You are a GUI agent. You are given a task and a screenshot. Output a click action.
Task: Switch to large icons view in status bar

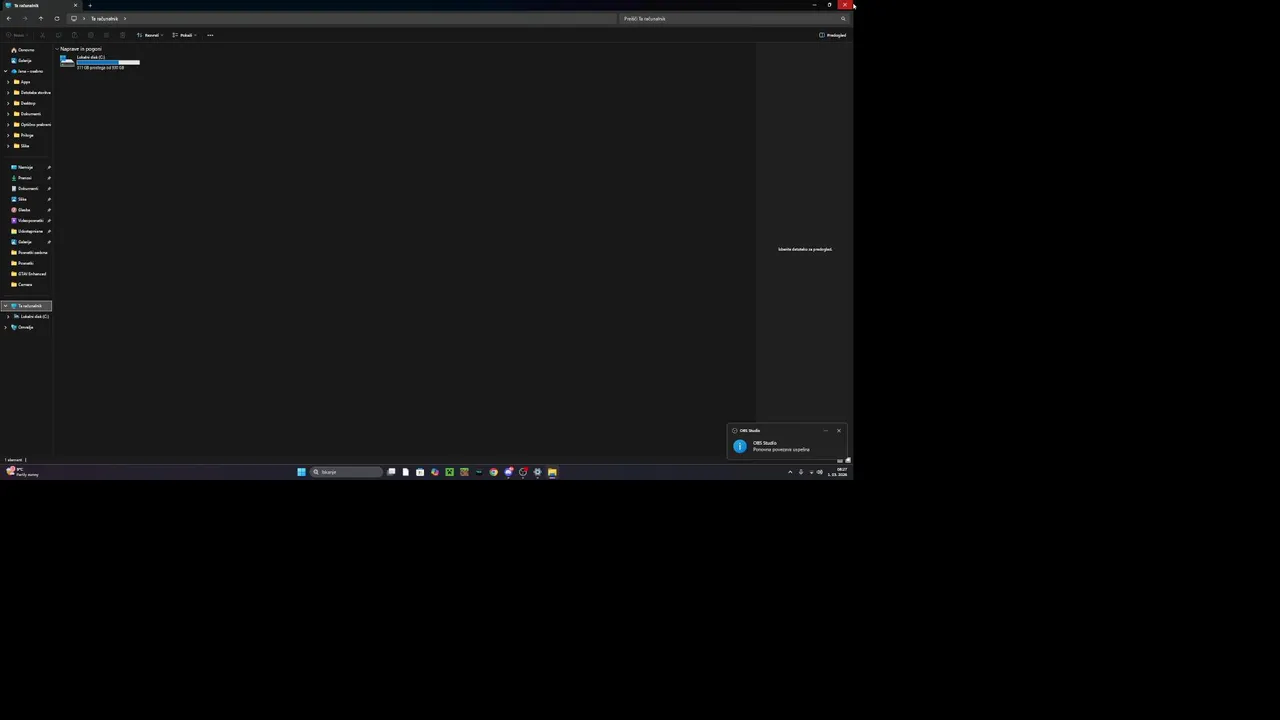point(847,460)
